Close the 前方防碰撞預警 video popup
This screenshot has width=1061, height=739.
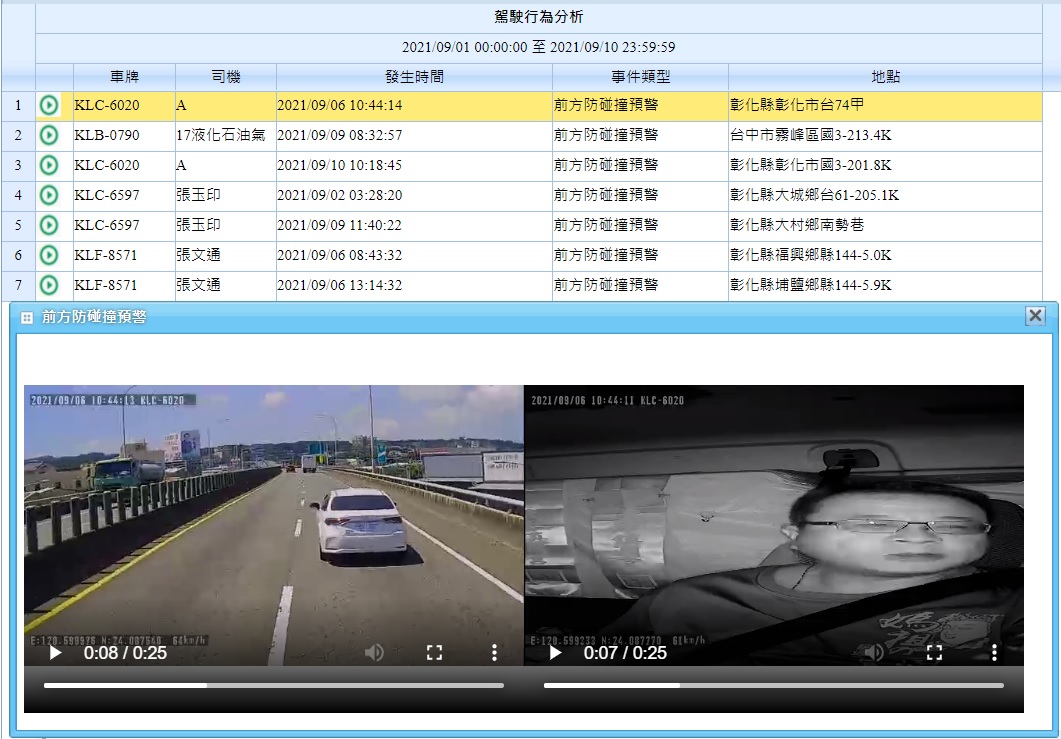point(1035,316)
